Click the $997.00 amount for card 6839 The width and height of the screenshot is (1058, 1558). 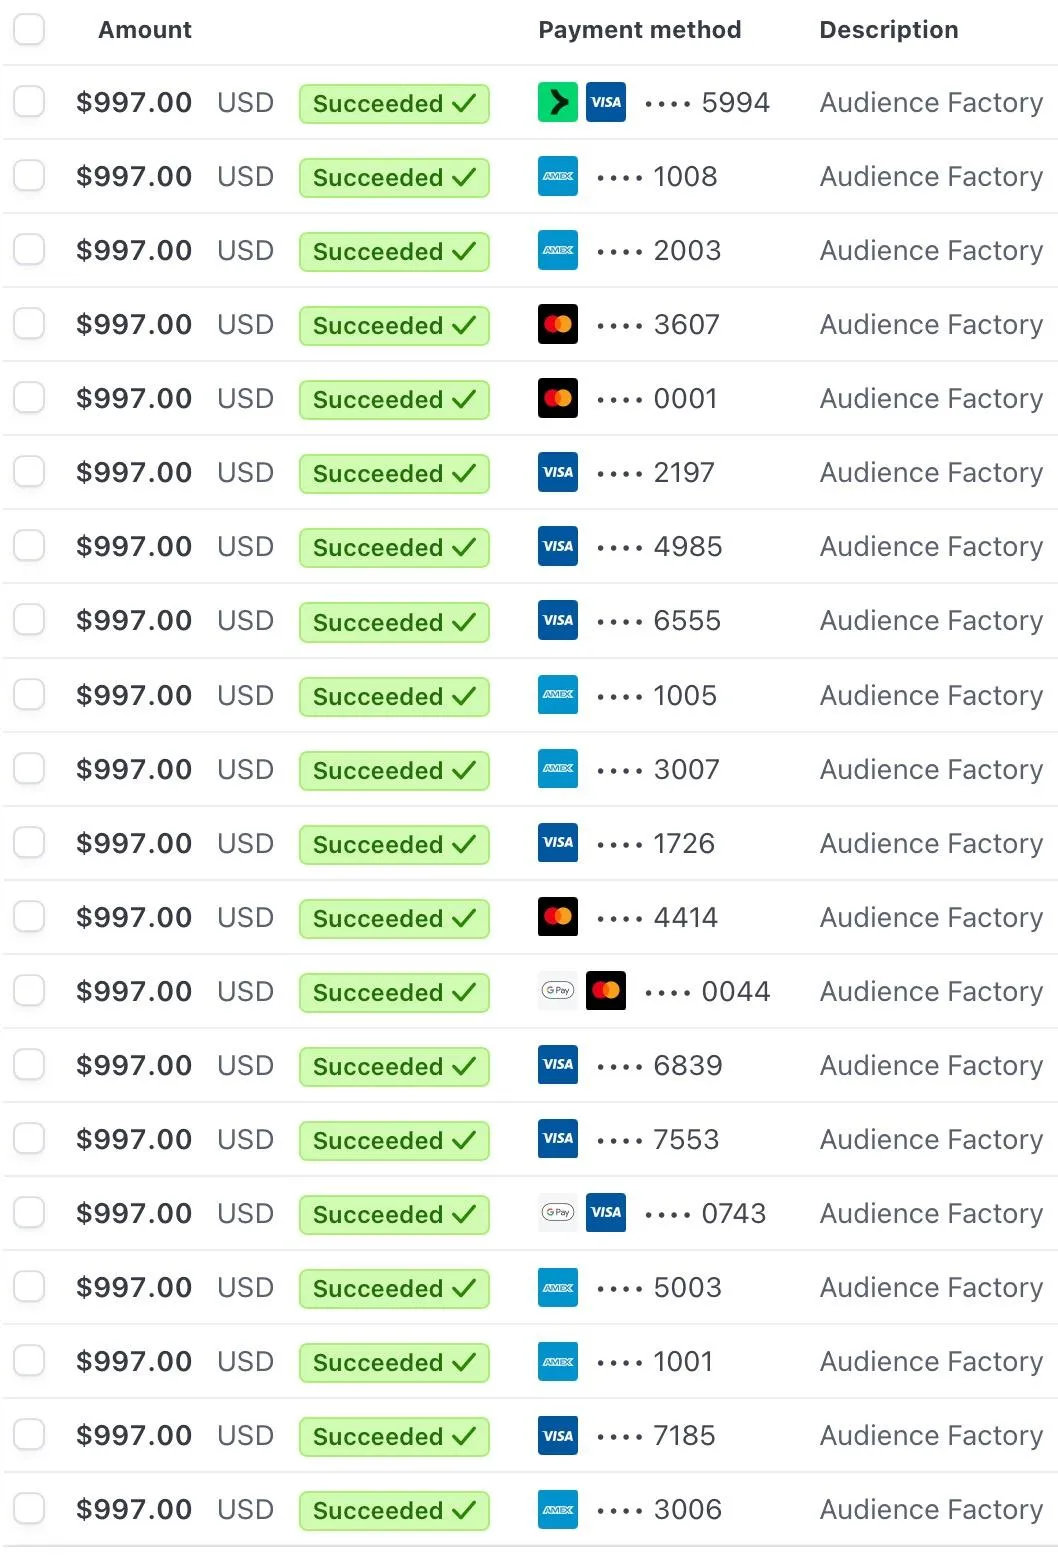click(134, 1065)
